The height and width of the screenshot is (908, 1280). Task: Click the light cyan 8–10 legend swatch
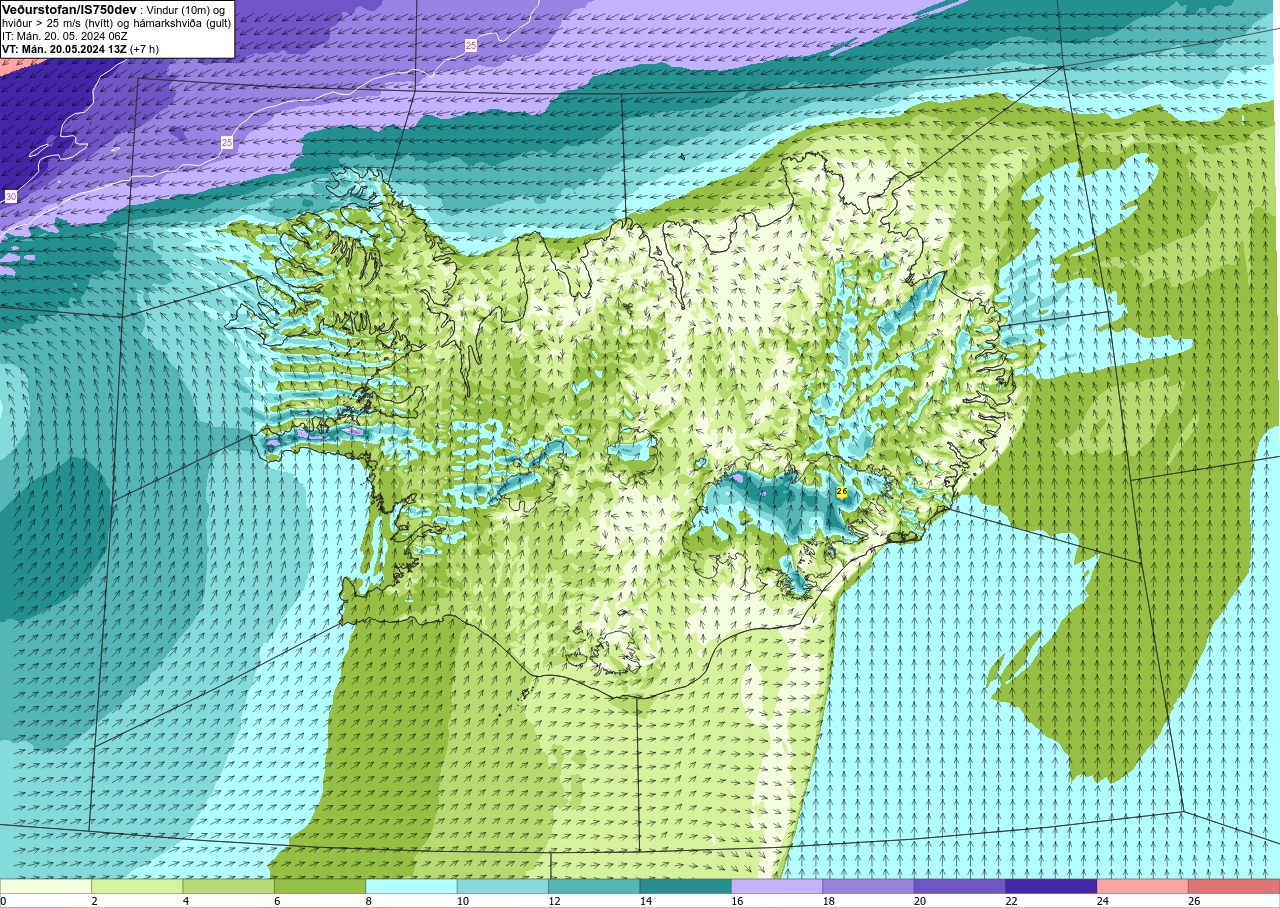[411, 886]
